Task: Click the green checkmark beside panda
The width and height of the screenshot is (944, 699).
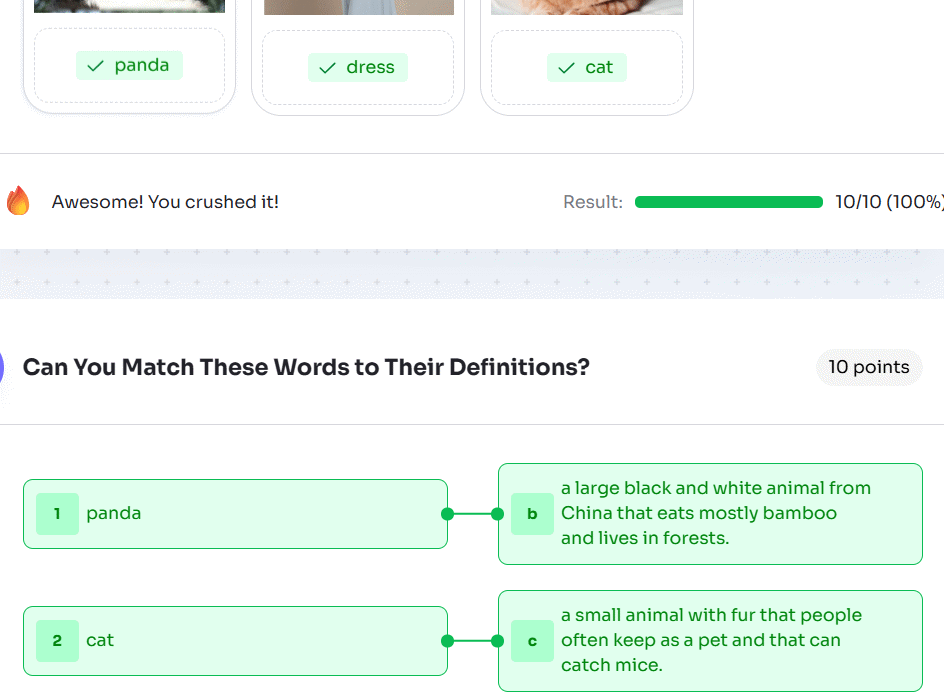Action: point(95,66)
